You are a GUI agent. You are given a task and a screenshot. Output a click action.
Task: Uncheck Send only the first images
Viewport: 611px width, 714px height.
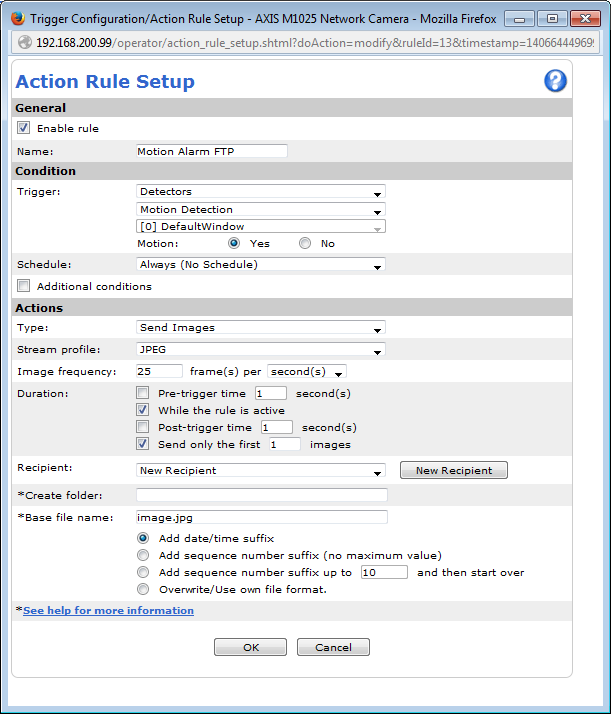point(143,444)
